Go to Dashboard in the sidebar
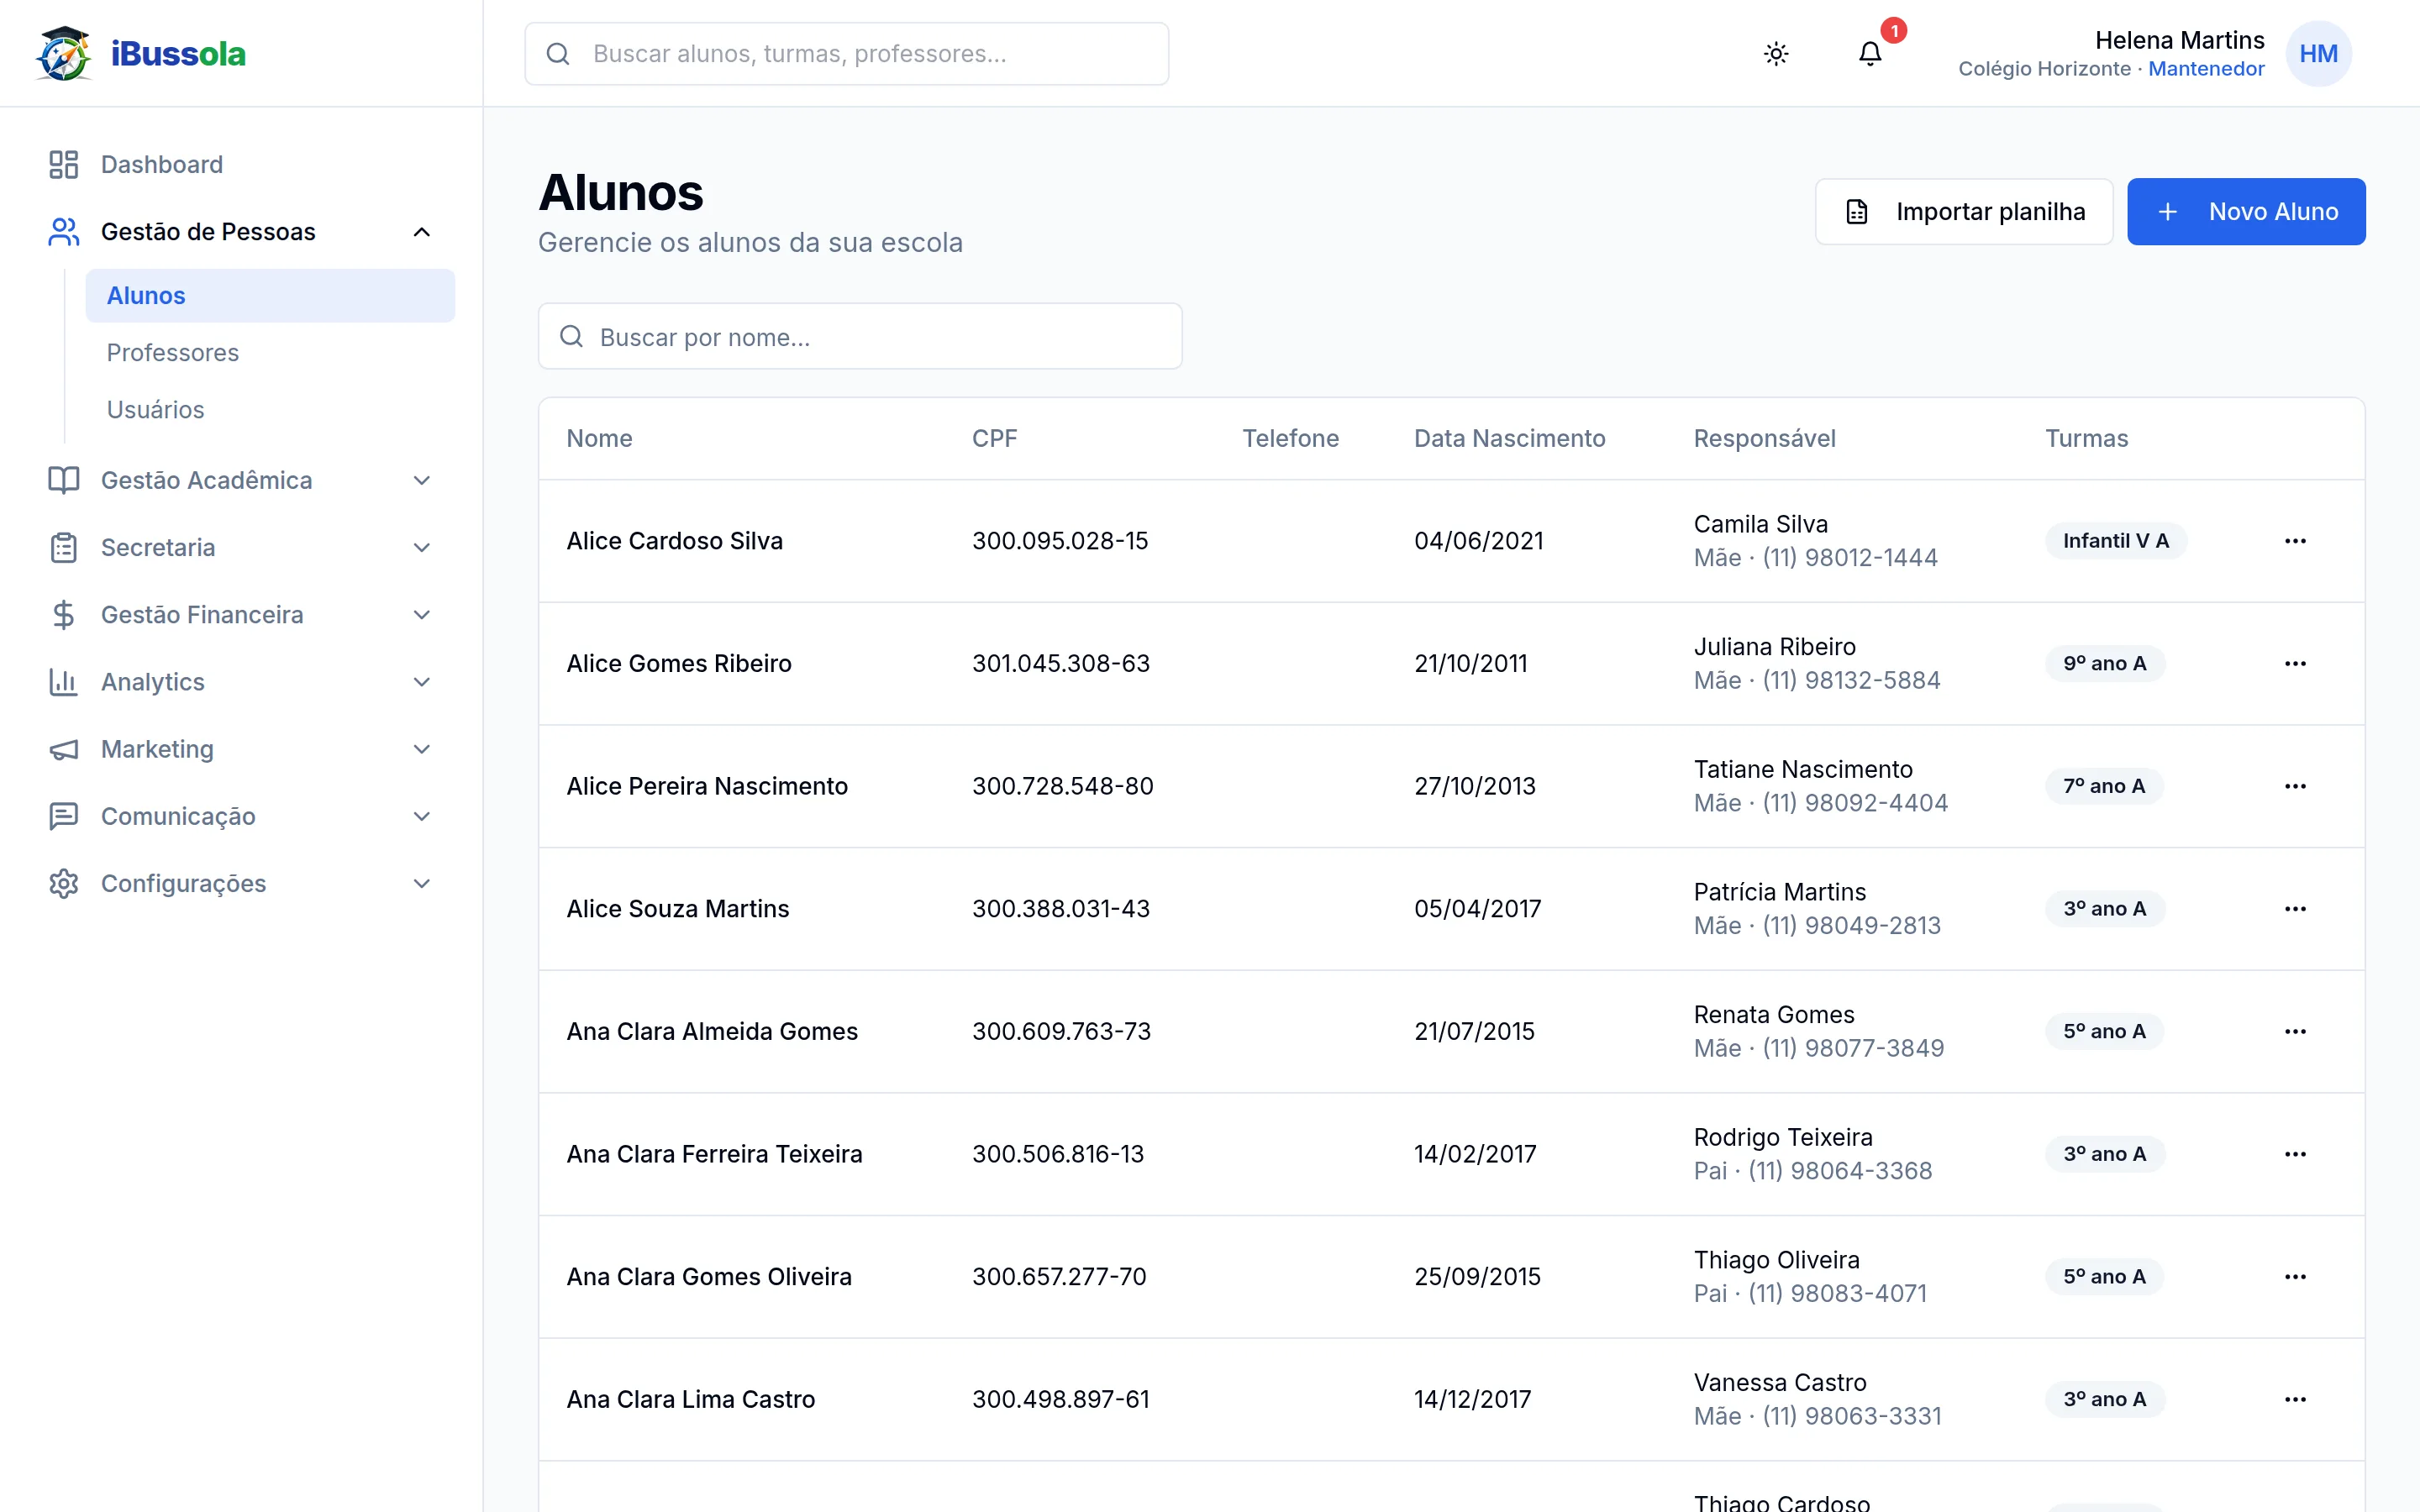Viewport: 2420px width, 1512px height. pyautogui.click(x=241, y=164)
